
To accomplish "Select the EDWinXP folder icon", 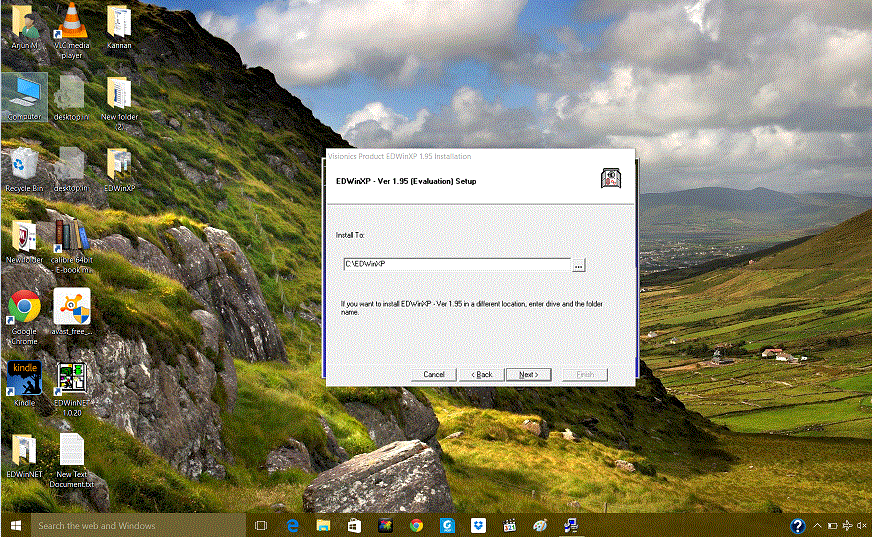I will click(119, 170).
